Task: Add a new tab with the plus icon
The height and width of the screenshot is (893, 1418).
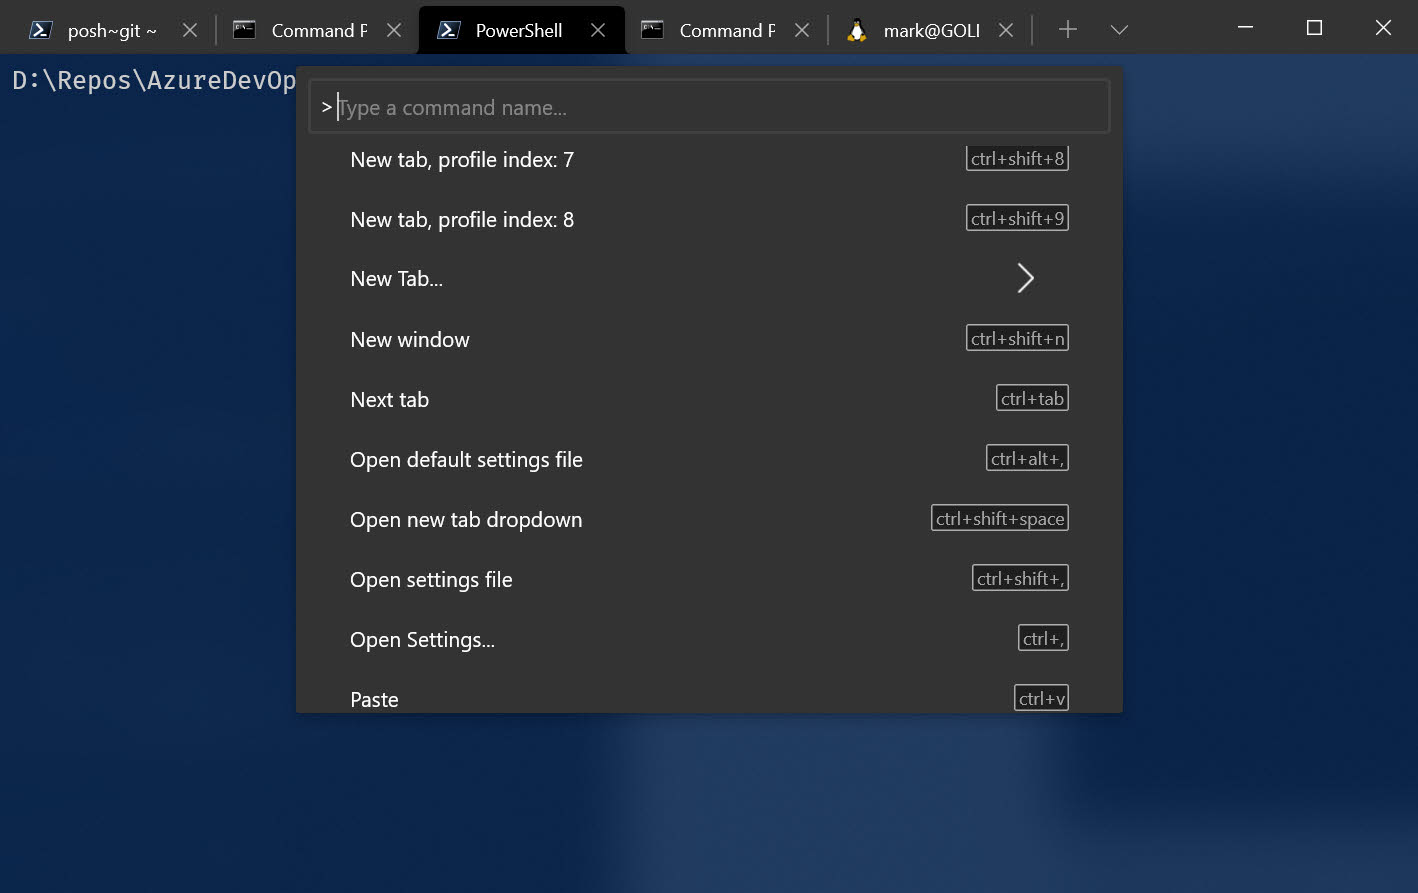Action: (1068, 30)
